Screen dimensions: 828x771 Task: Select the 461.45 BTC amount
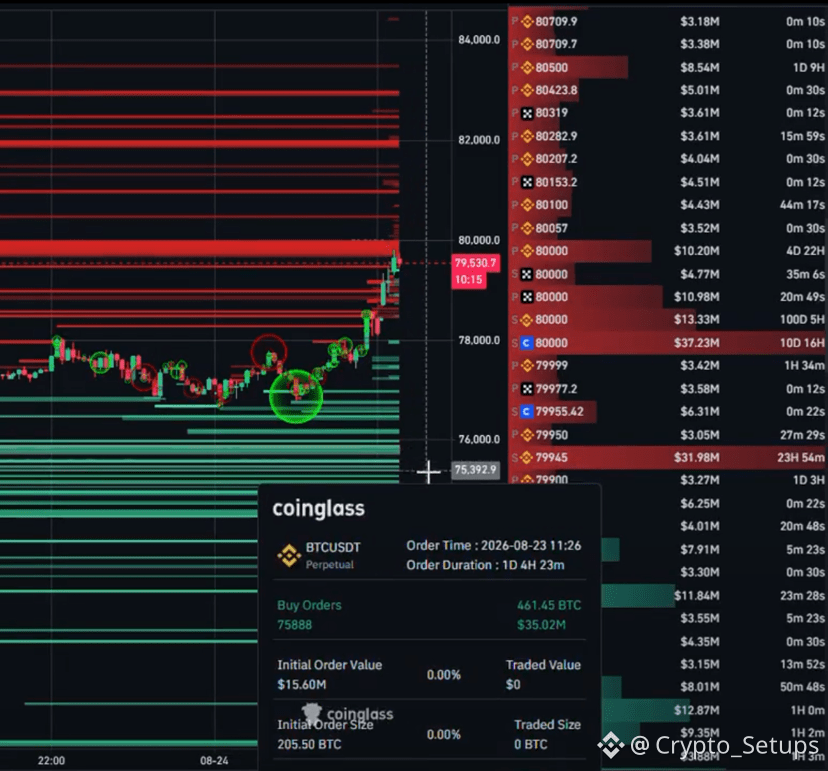[x=549, y=605]
